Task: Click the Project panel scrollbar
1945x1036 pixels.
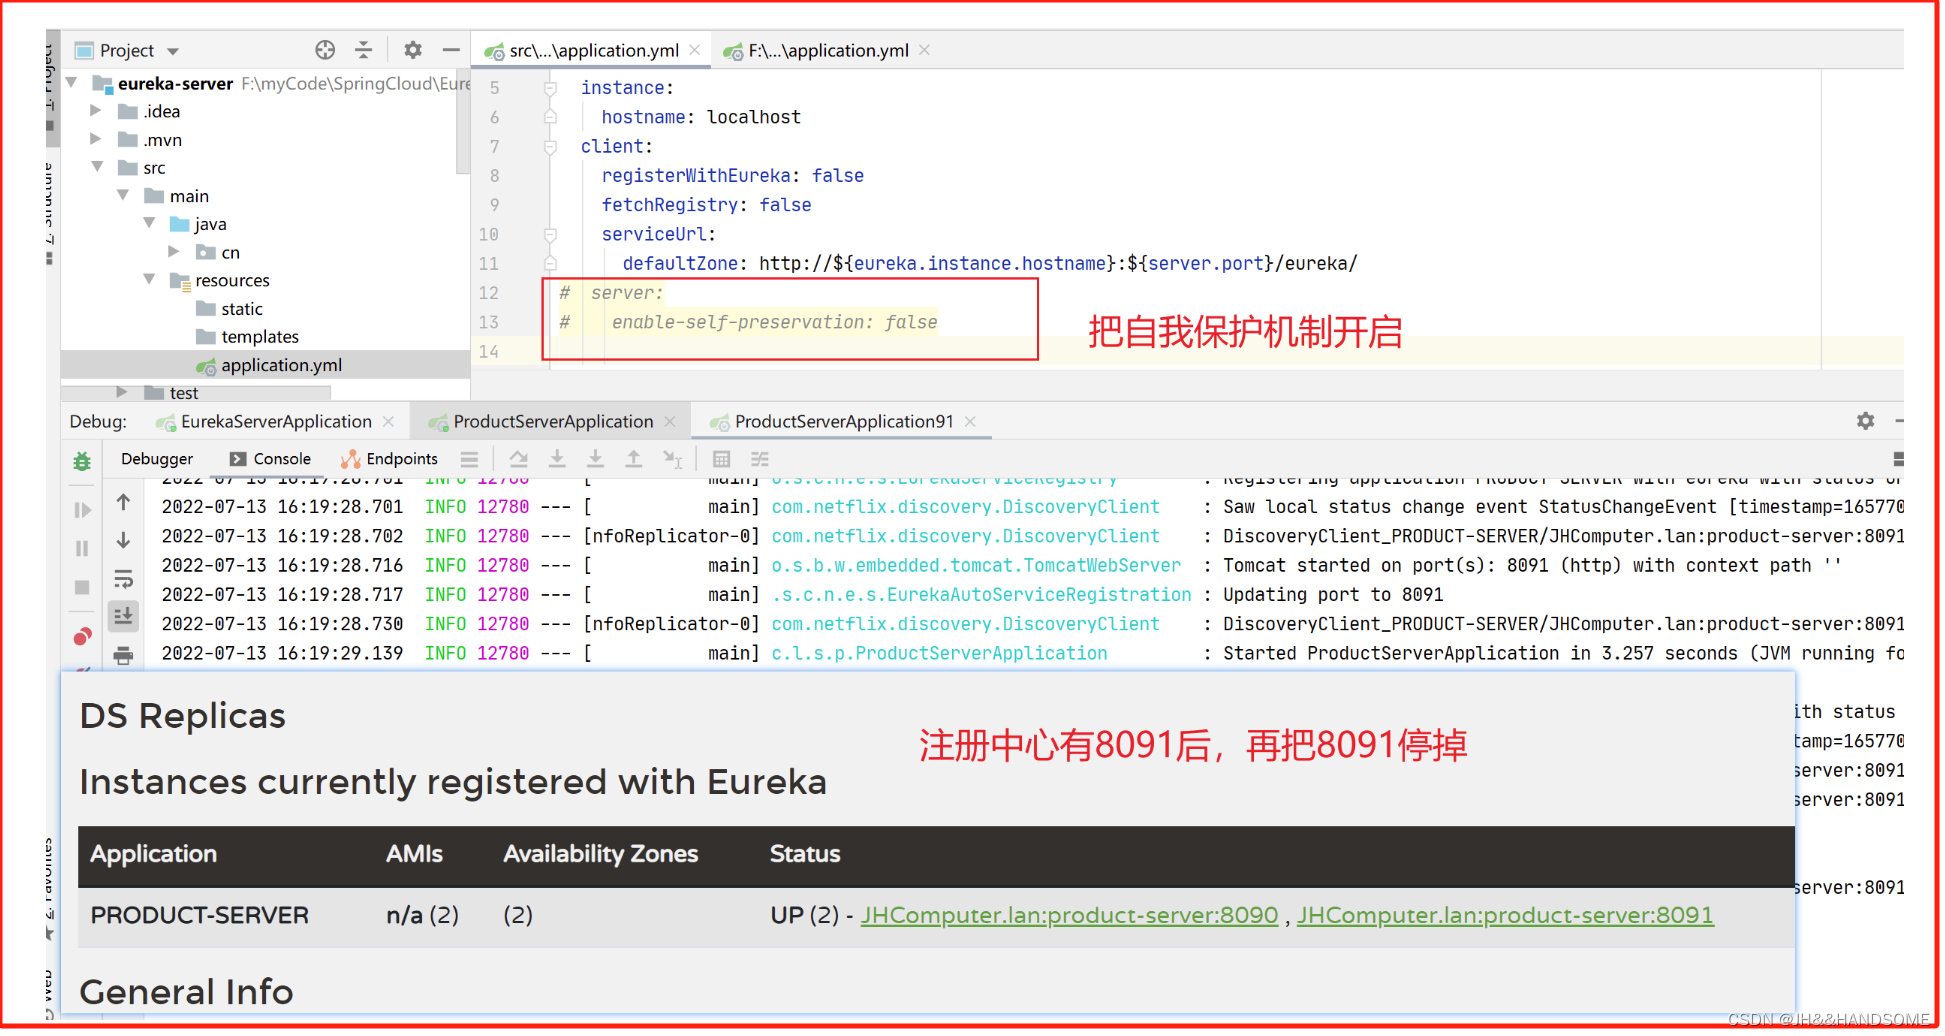Action: tap(463, 120)
